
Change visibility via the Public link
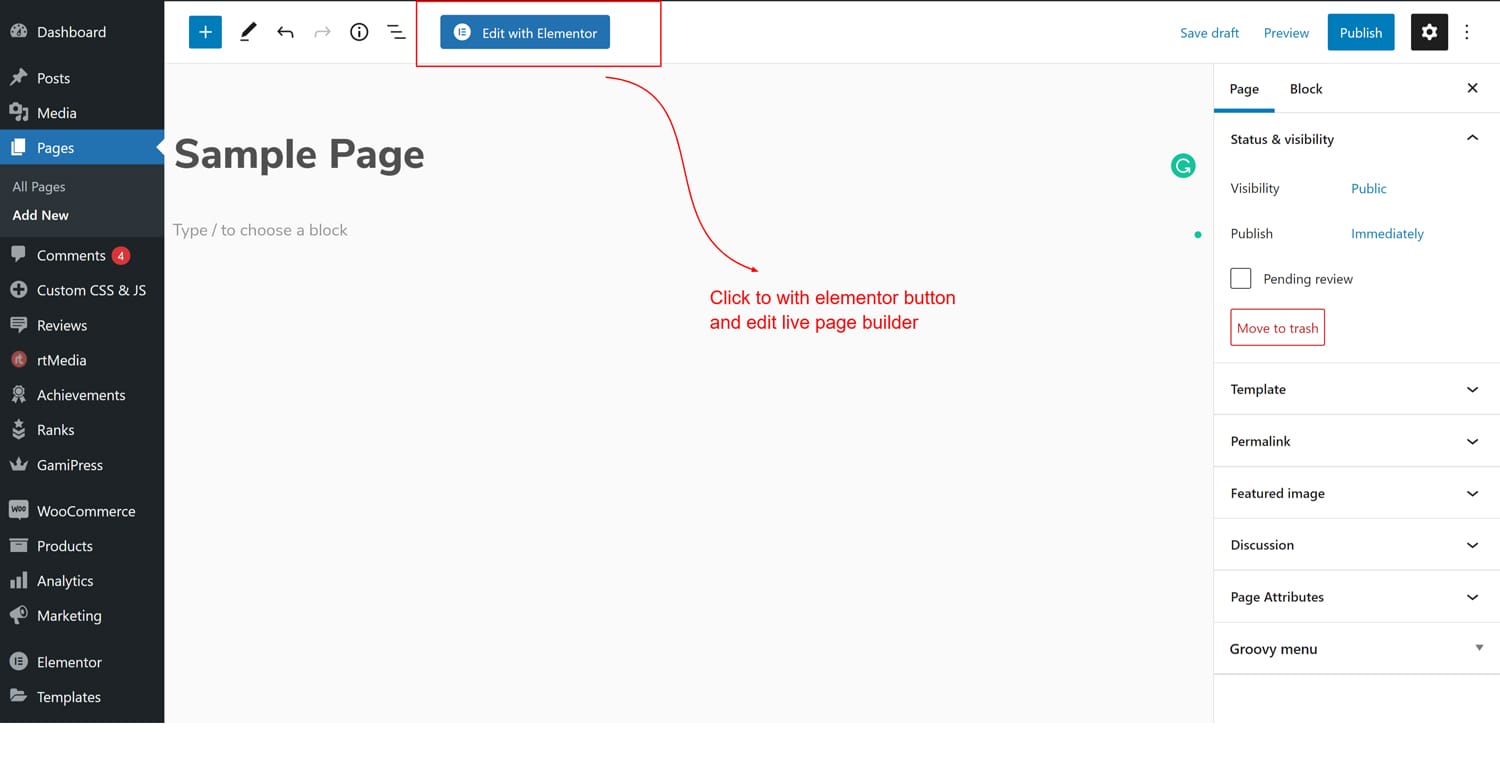click(x=1368, y=188)
